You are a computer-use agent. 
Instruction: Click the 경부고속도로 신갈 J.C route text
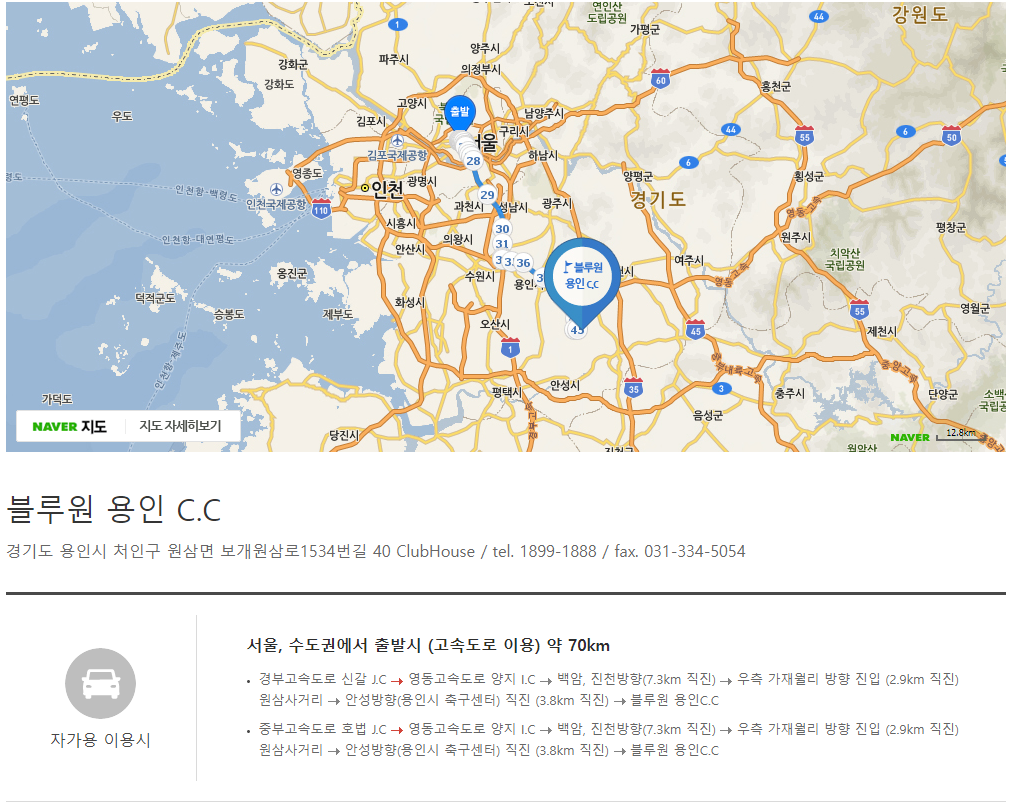pos(323,679)
